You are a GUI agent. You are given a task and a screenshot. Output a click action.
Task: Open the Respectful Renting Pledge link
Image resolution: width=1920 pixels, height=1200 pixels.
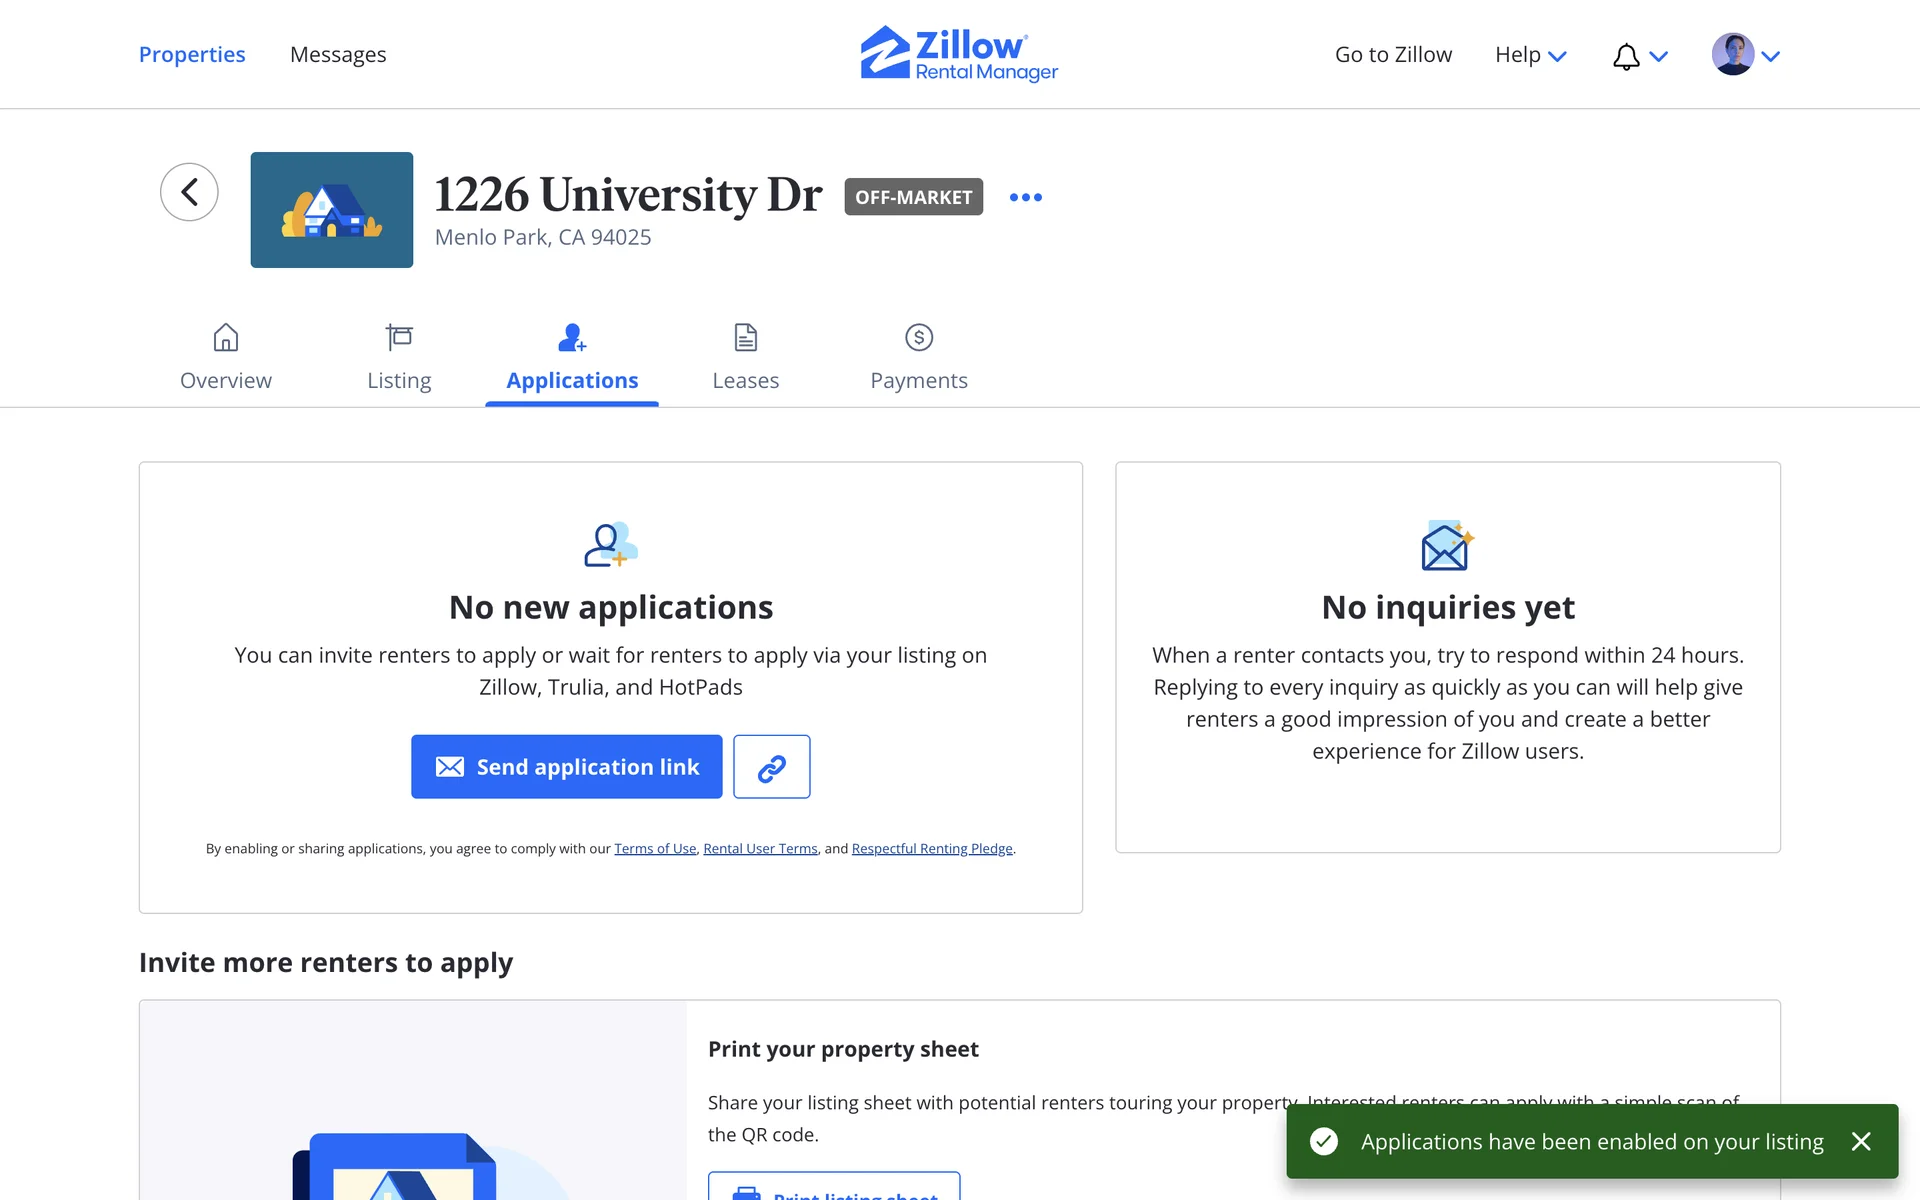click(931, 849)
